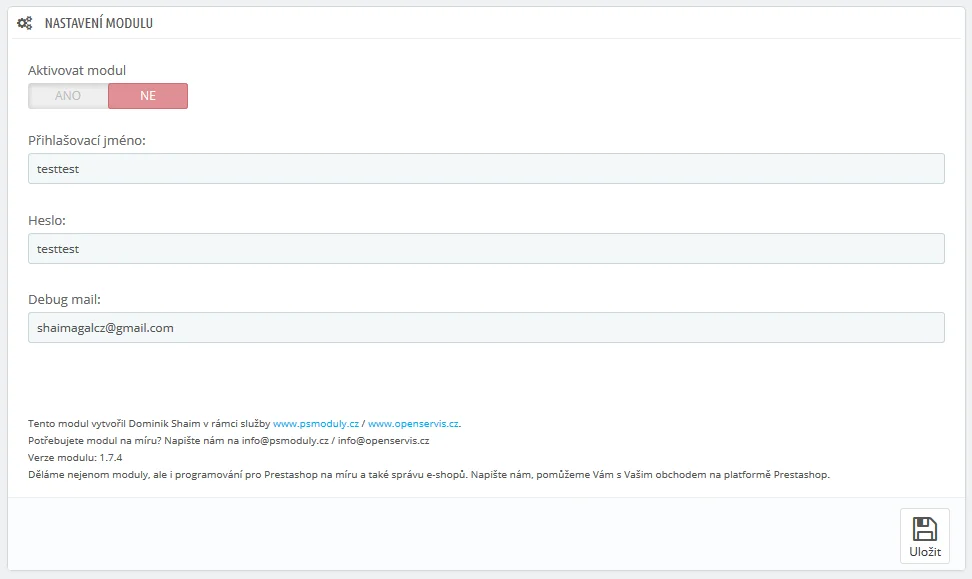This screenshot has width=972, height=579.
Task: Click the Heslo field label
Action: click(47, 220)
